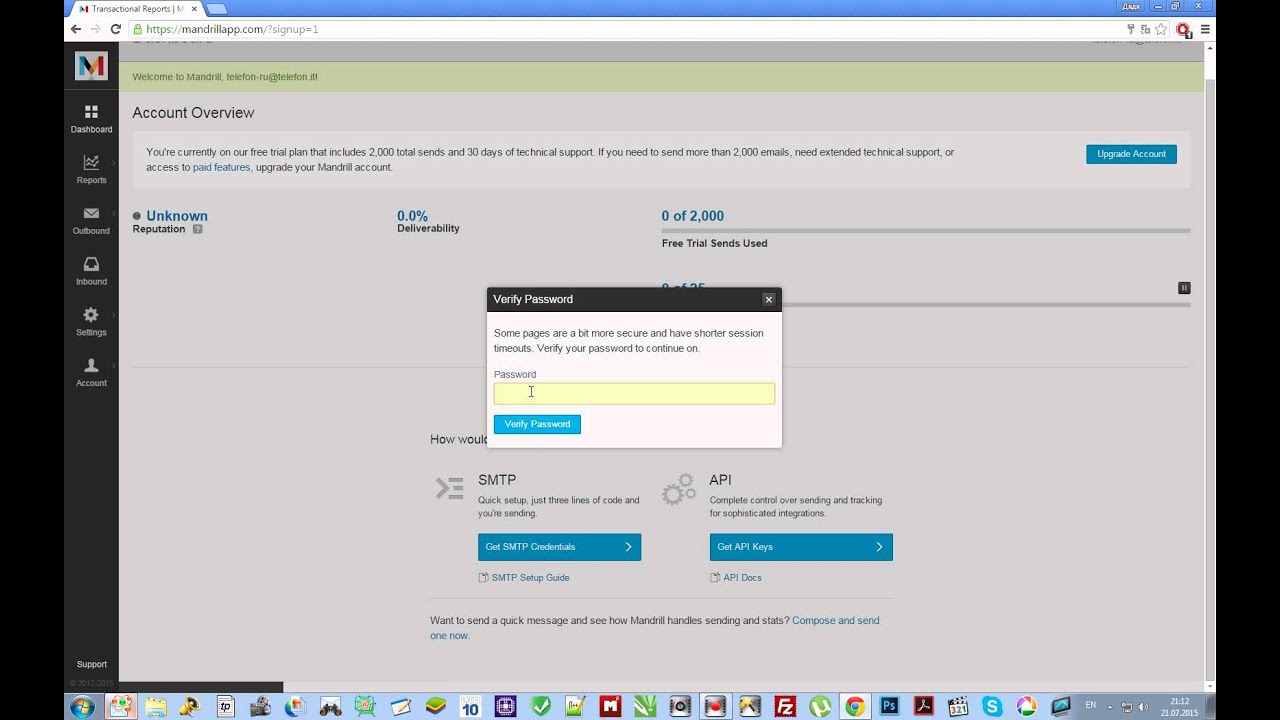
Task: Open Photoshop from the taskbar
Action: [889, 707]
